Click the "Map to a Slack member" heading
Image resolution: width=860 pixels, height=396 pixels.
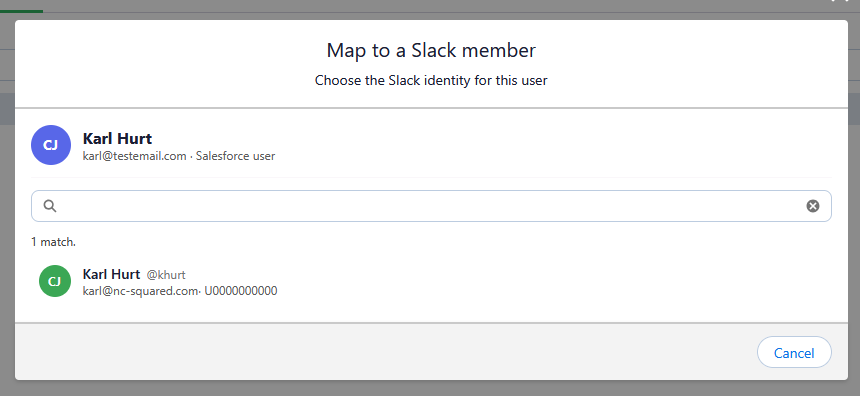click(431, 50)
